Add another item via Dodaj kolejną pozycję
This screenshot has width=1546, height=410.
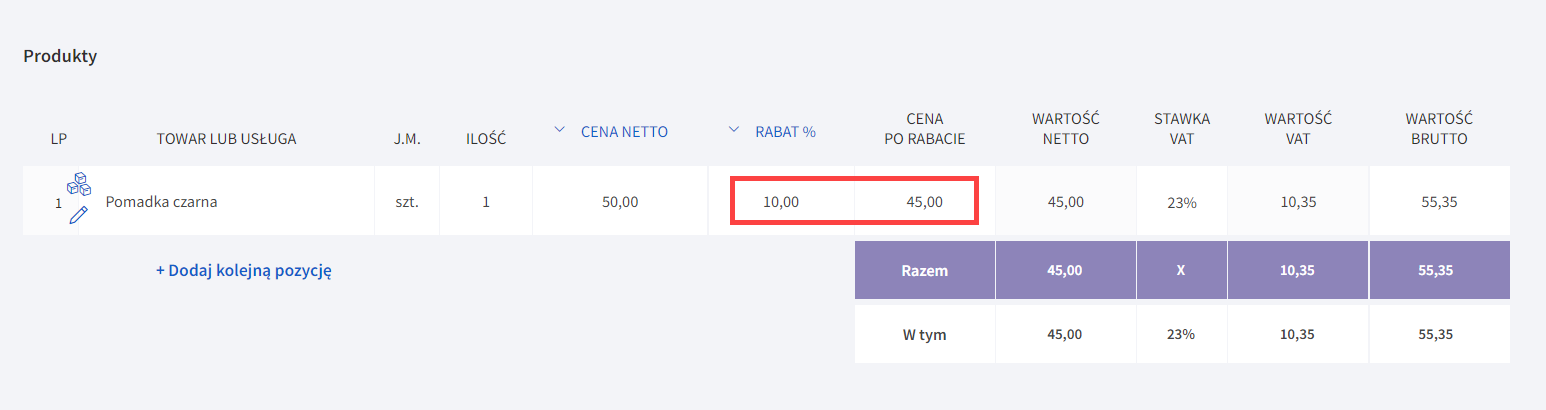point(244,270)
